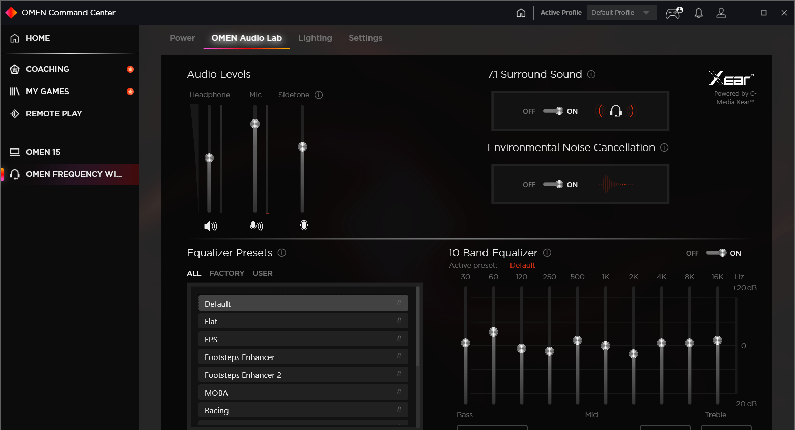Screen dimensions: 795x430
Task: Show 10 Band Equalizer info icon
Action: (x=547, y=253)
